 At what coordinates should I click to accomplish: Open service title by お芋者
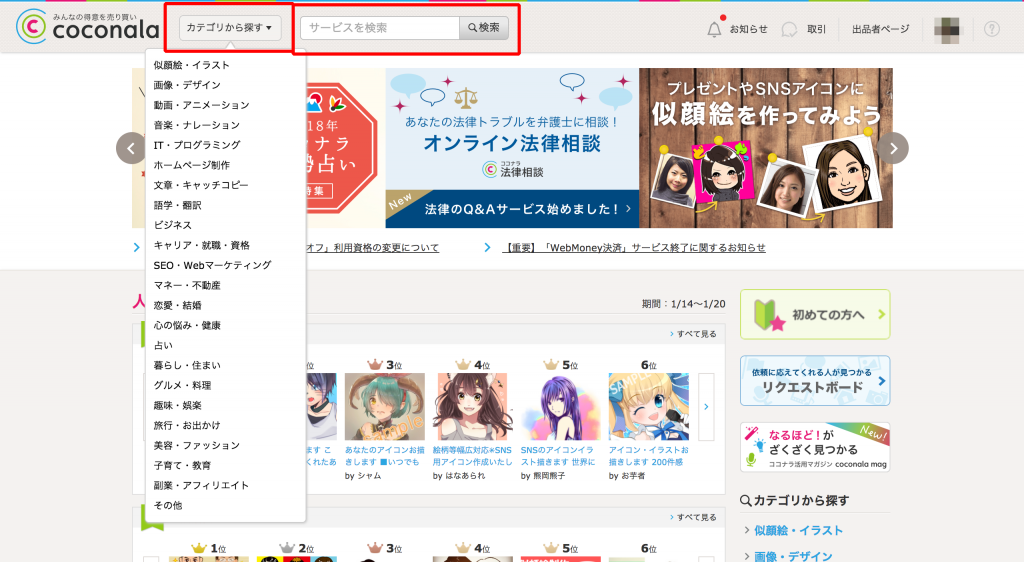[648, 456]
